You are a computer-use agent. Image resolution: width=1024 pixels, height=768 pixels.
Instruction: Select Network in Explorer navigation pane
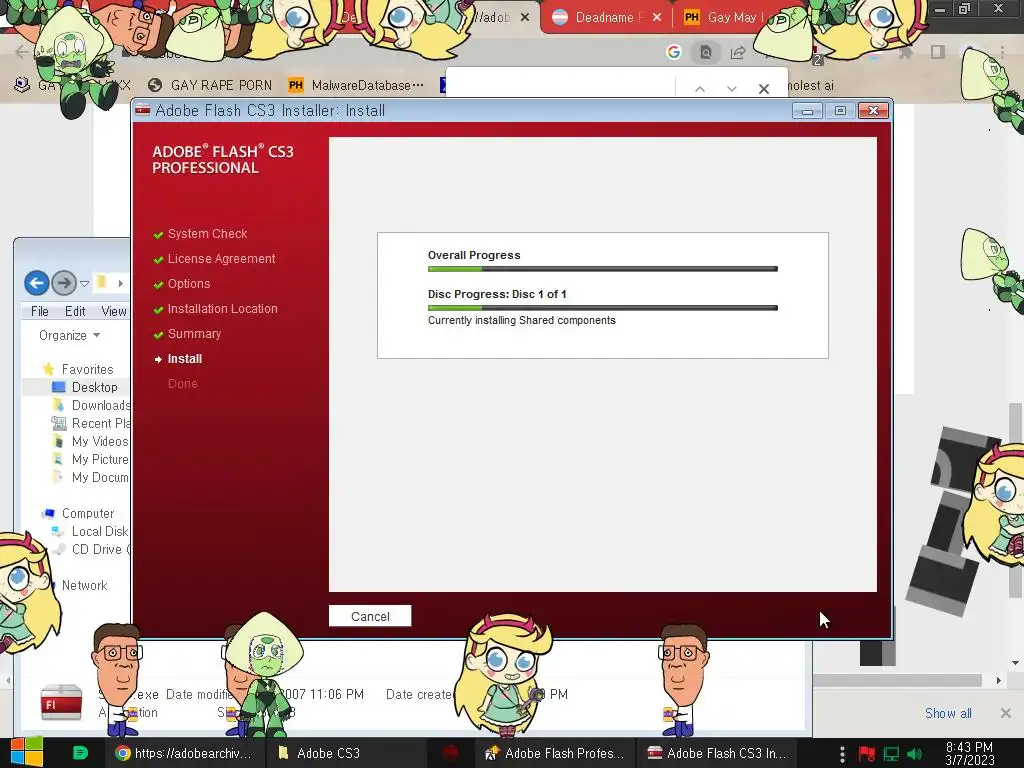(84, 585)
